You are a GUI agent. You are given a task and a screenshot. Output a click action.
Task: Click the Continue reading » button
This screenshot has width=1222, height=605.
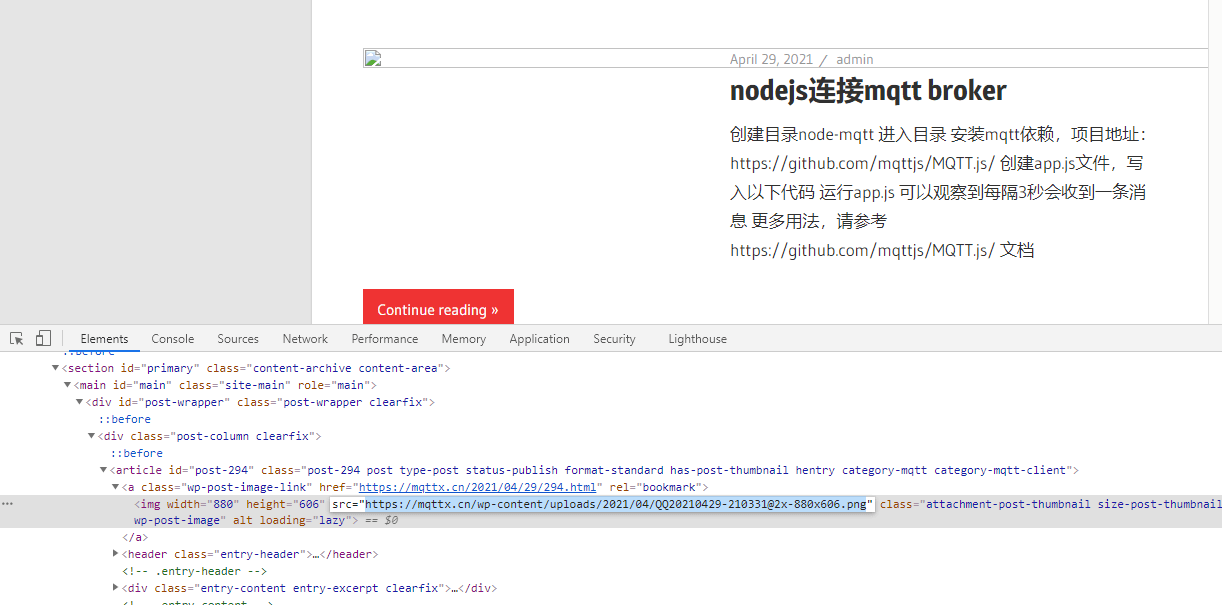point(438,309)
